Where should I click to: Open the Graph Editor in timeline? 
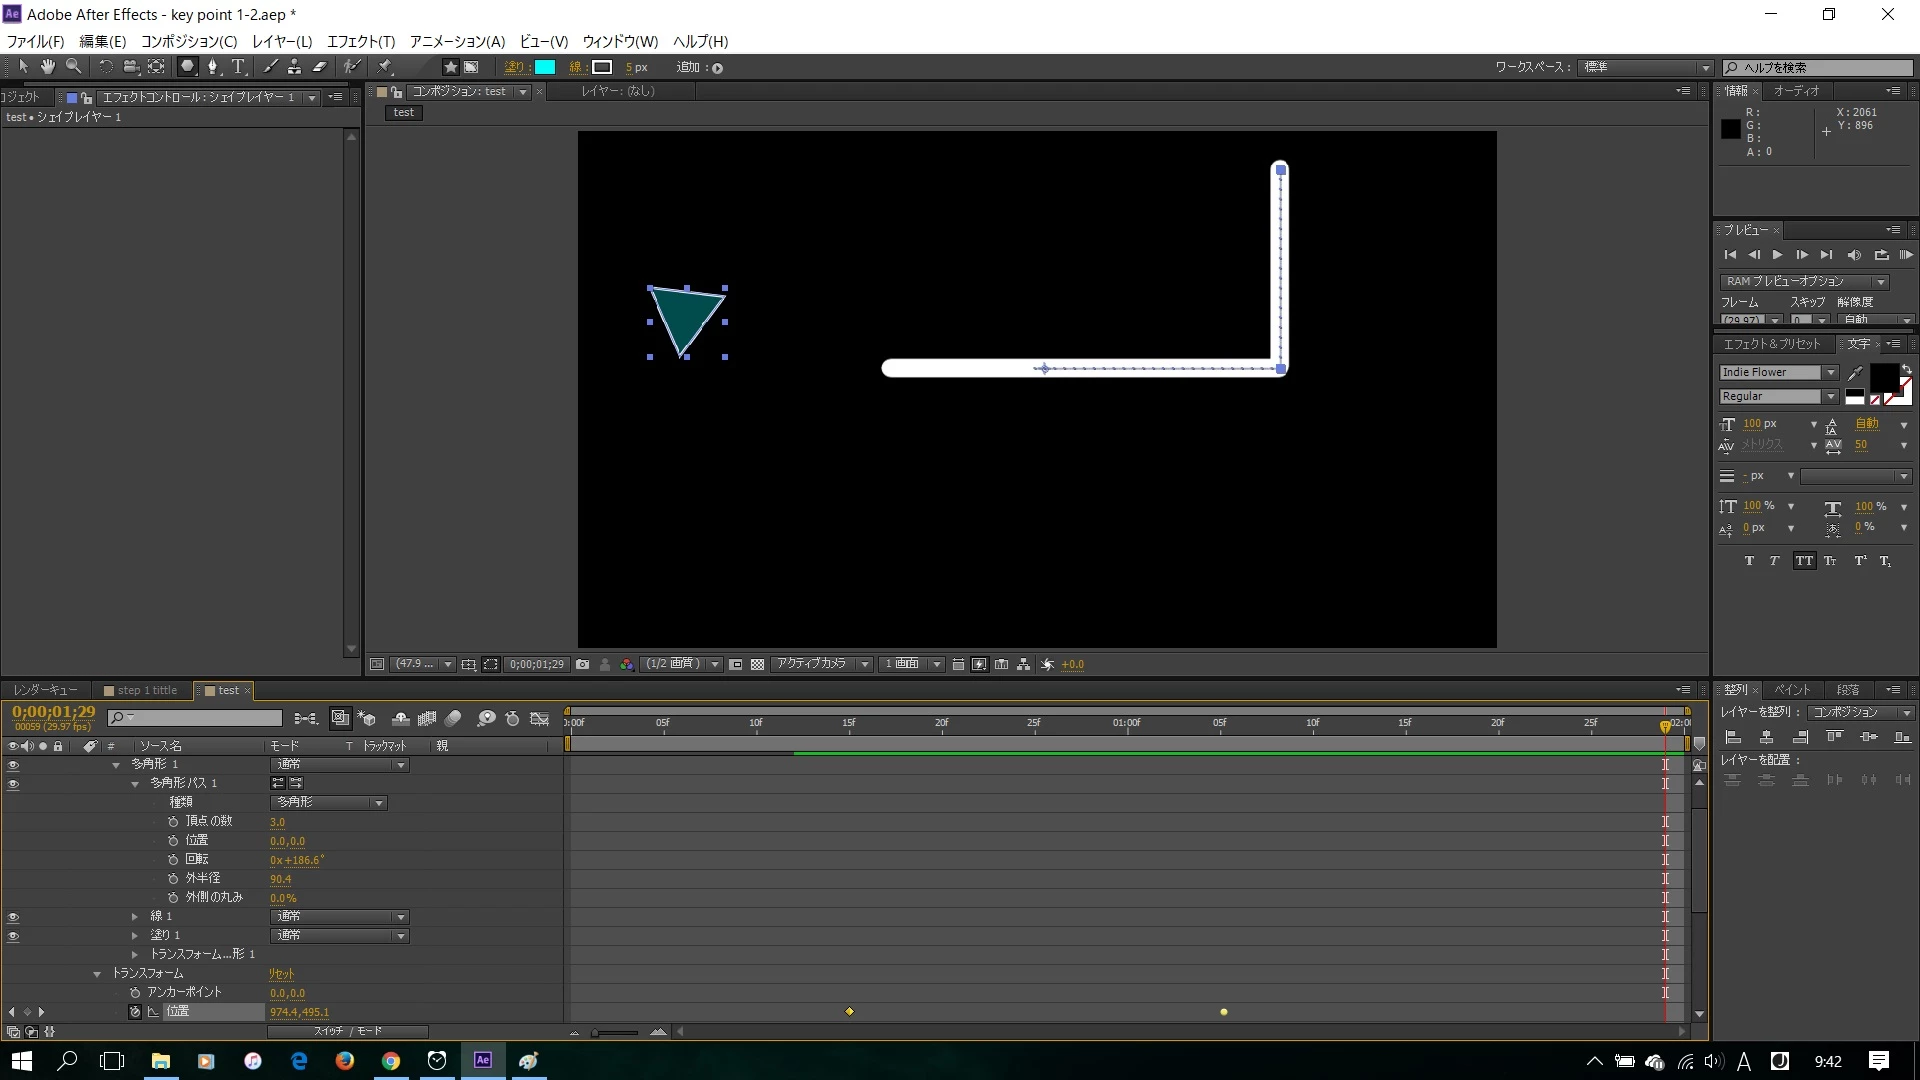pos(539,718)
